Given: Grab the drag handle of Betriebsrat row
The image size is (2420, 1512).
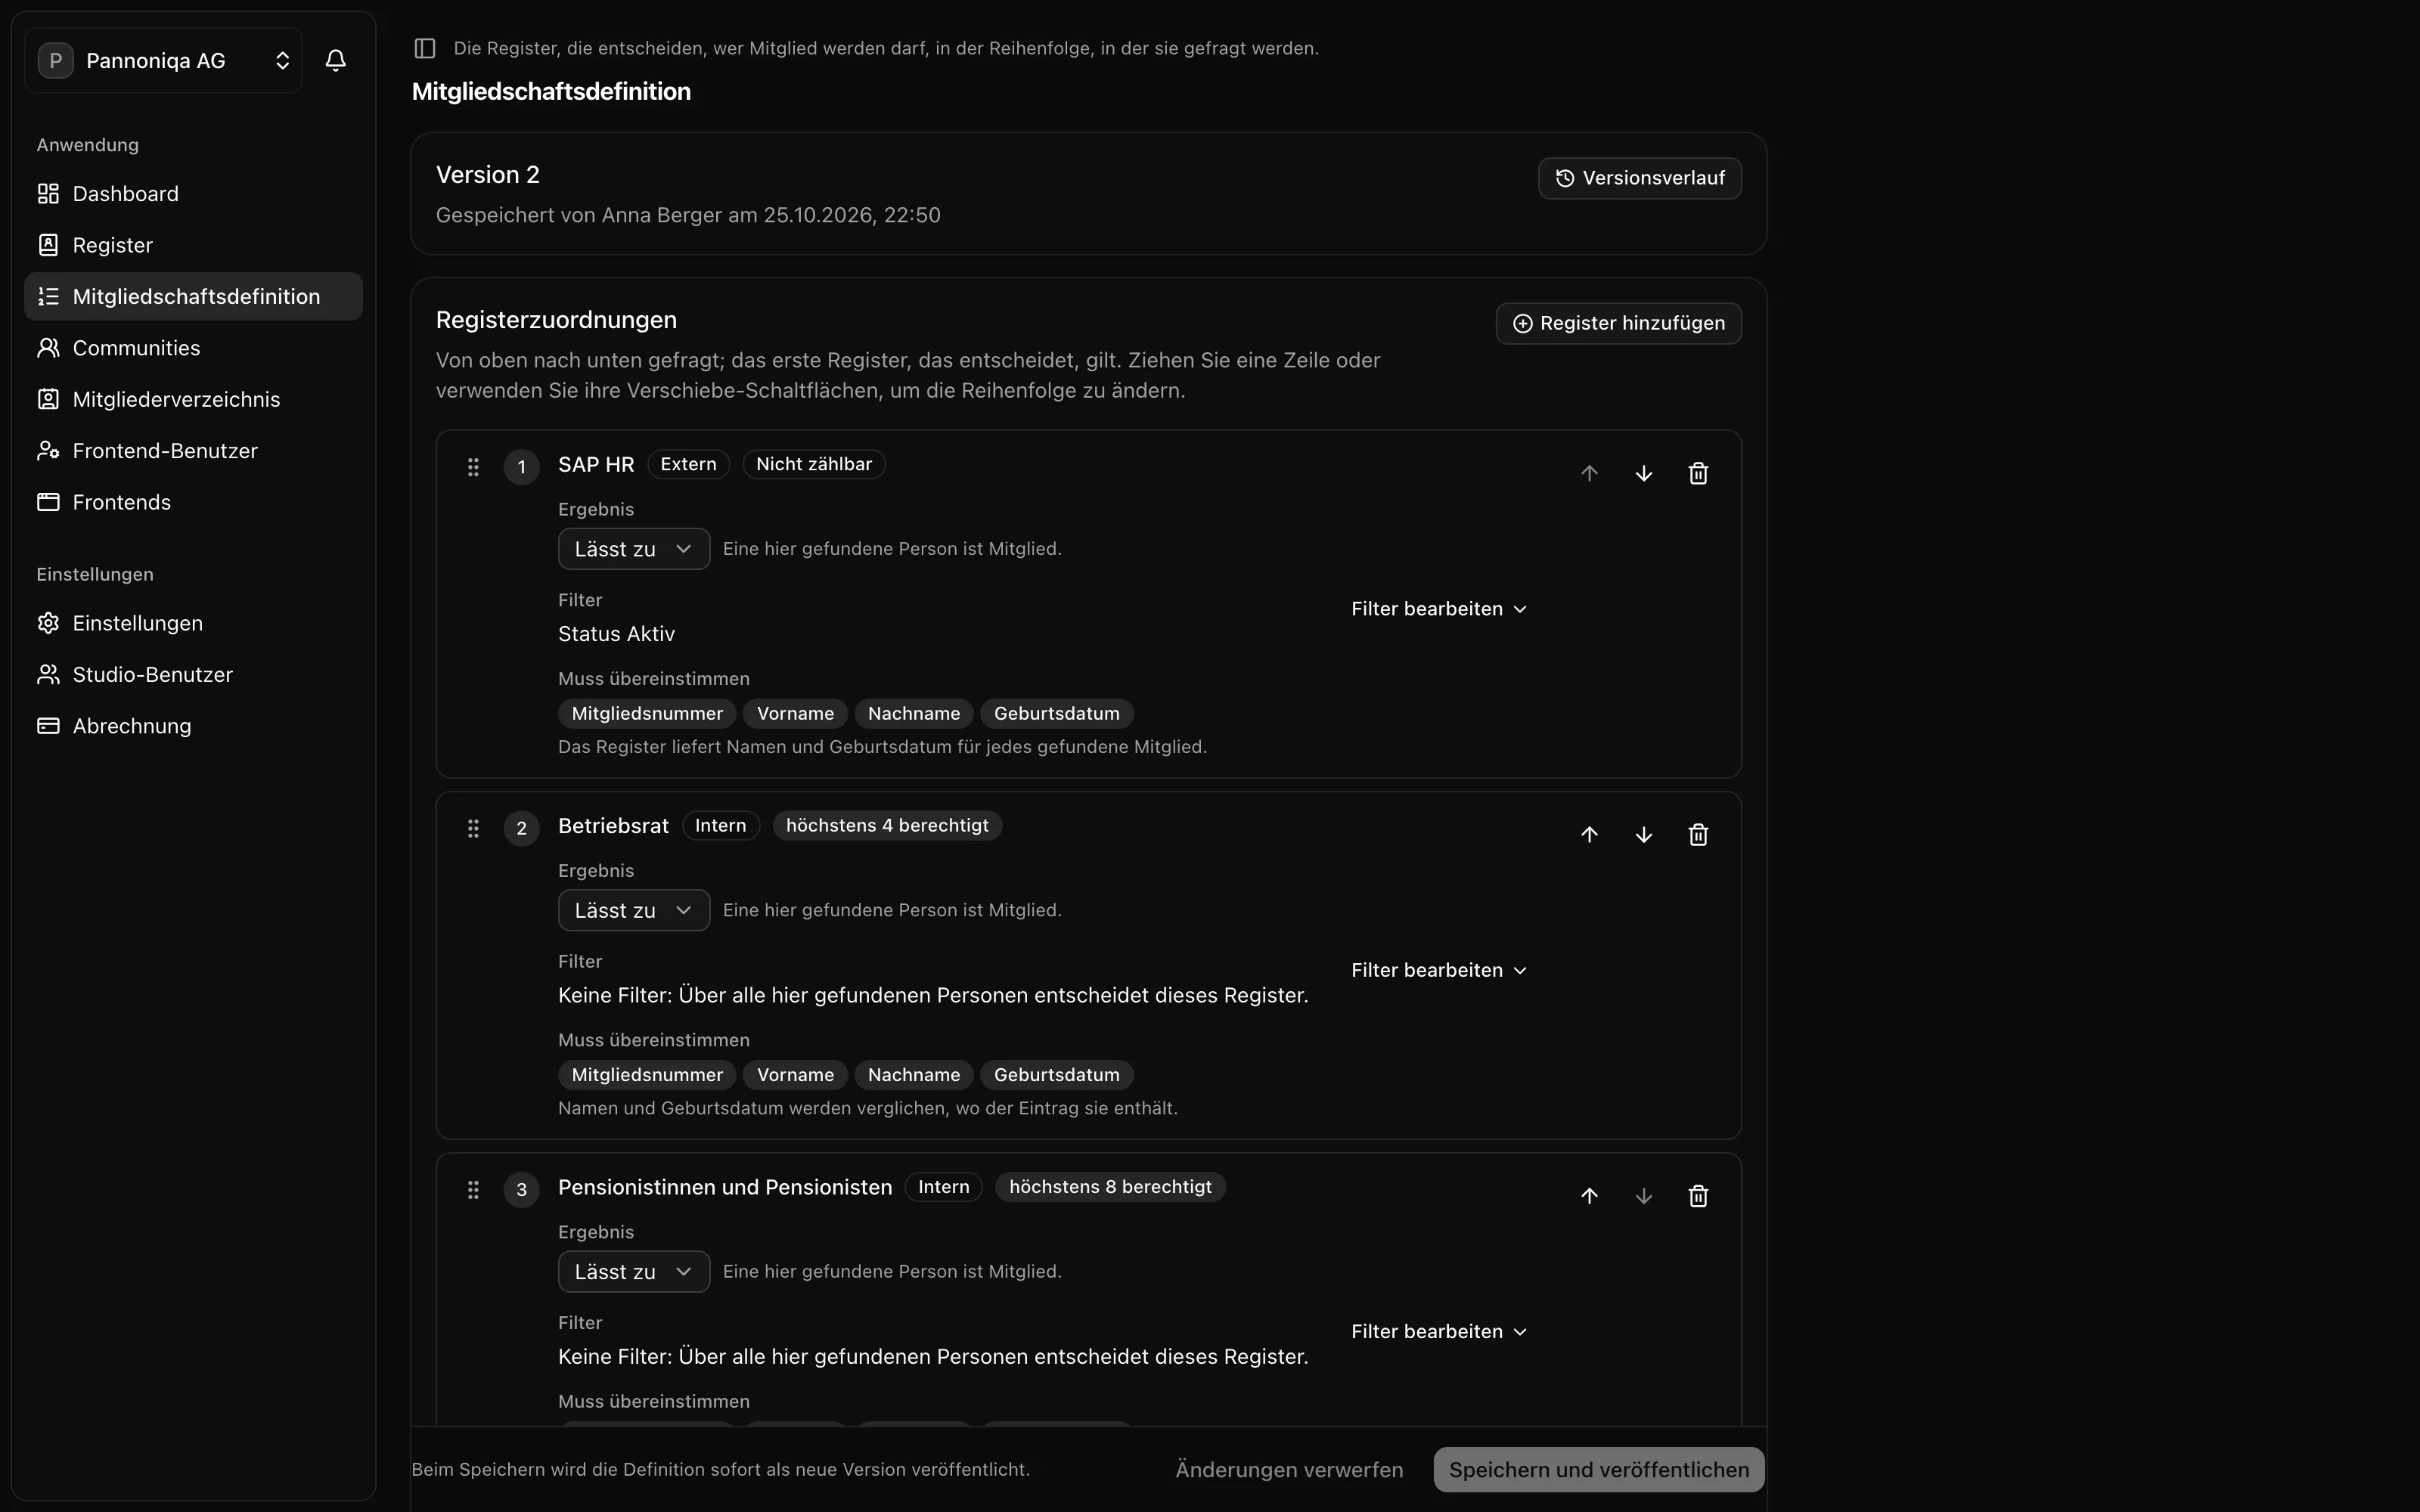Looking at the screenshot, I should click(x=473, y=828).
